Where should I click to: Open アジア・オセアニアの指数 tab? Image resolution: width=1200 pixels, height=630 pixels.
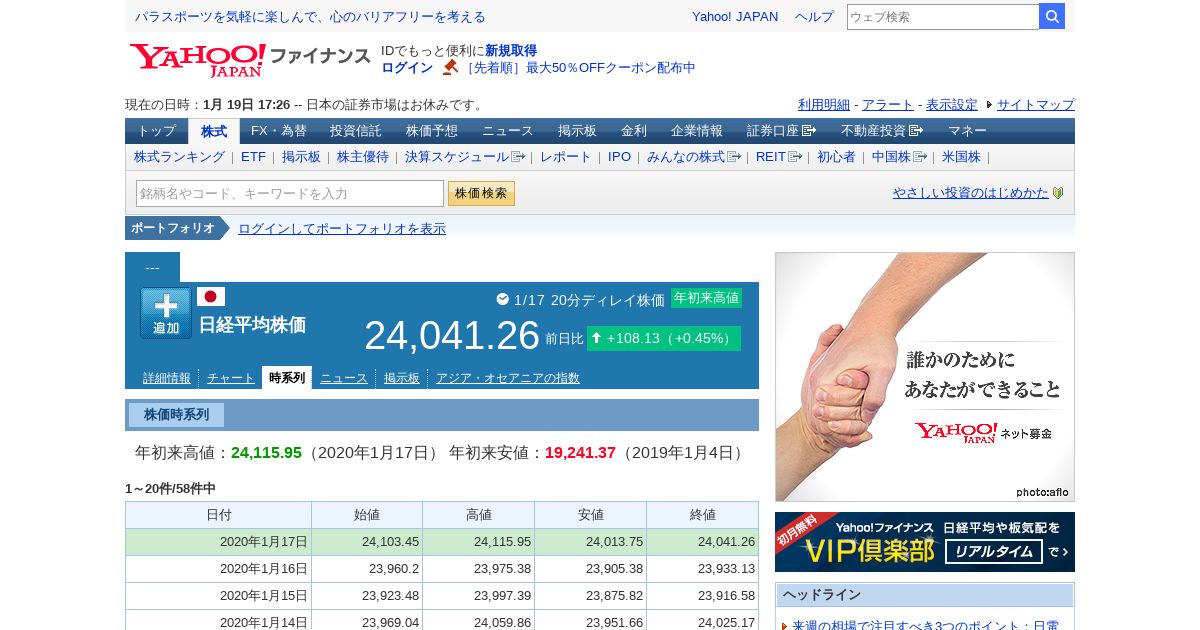coord(508,378)
